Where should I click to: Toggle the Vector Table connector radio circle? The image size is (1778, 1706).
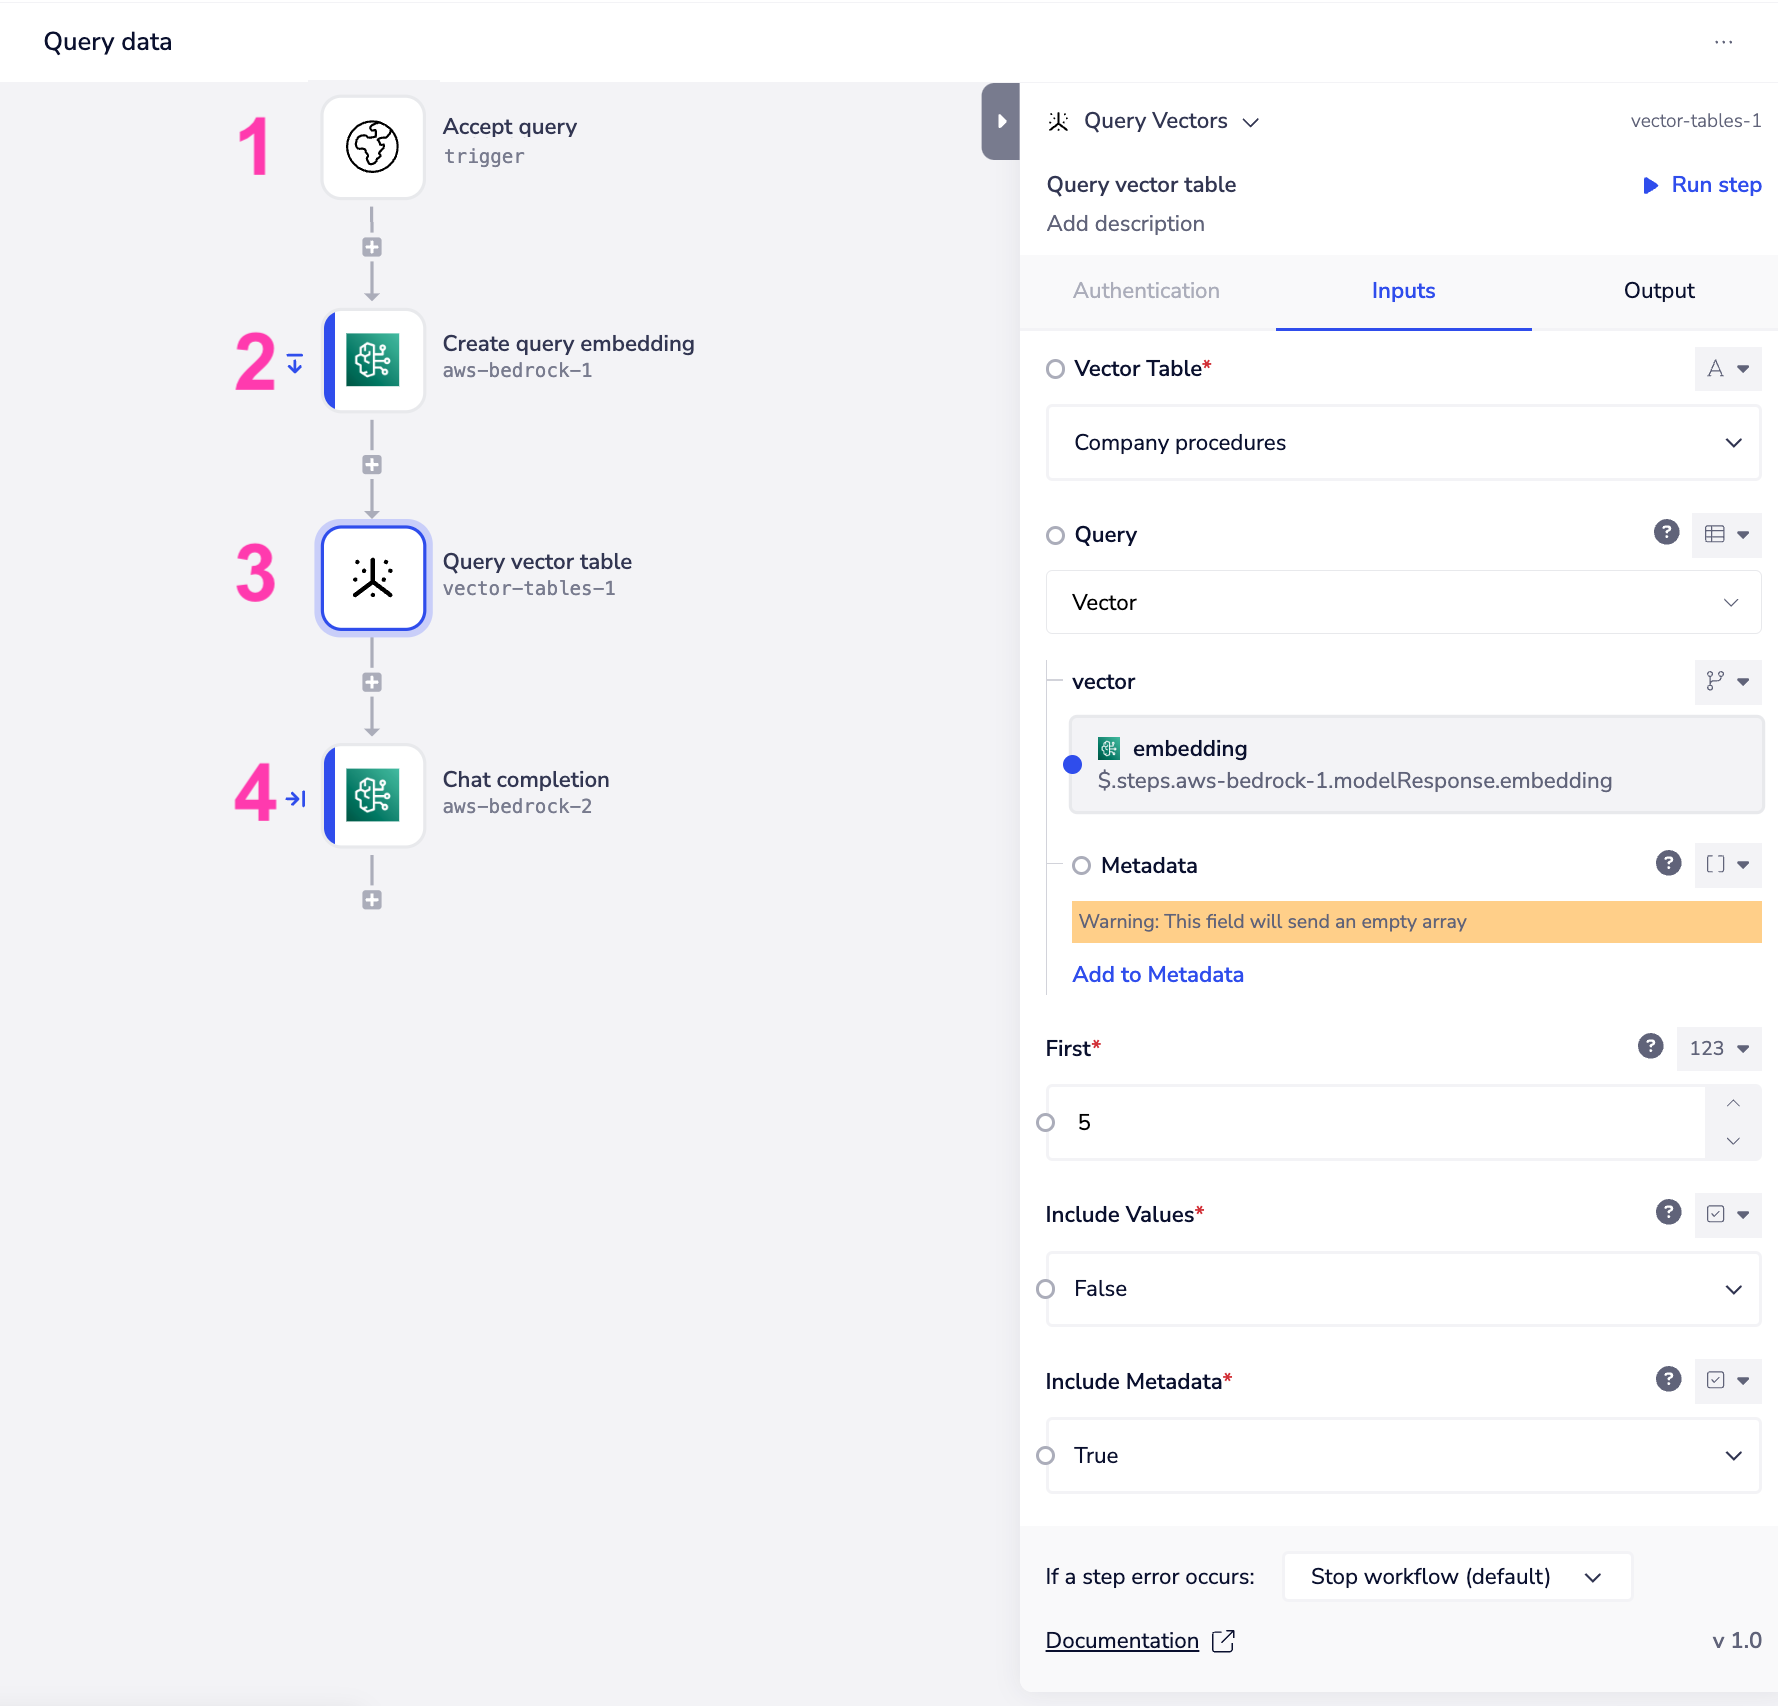1055,369
